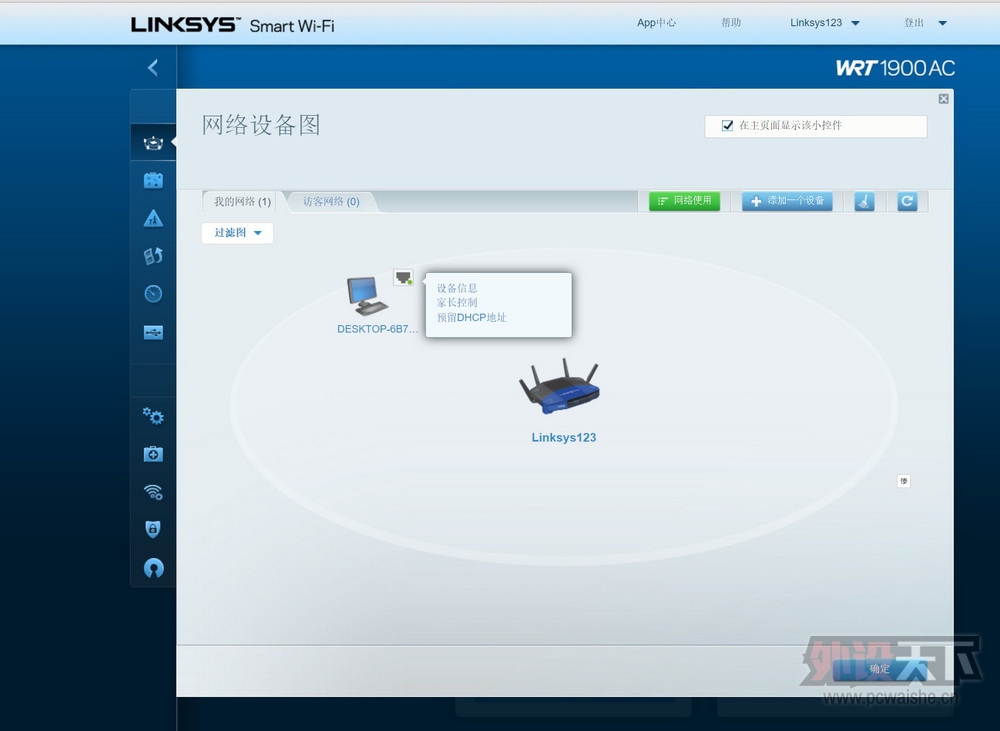Choose 家长控制 in device popup
Image resolution: width=1000 pixels, height=731 pixels.
tap(457, 302)
